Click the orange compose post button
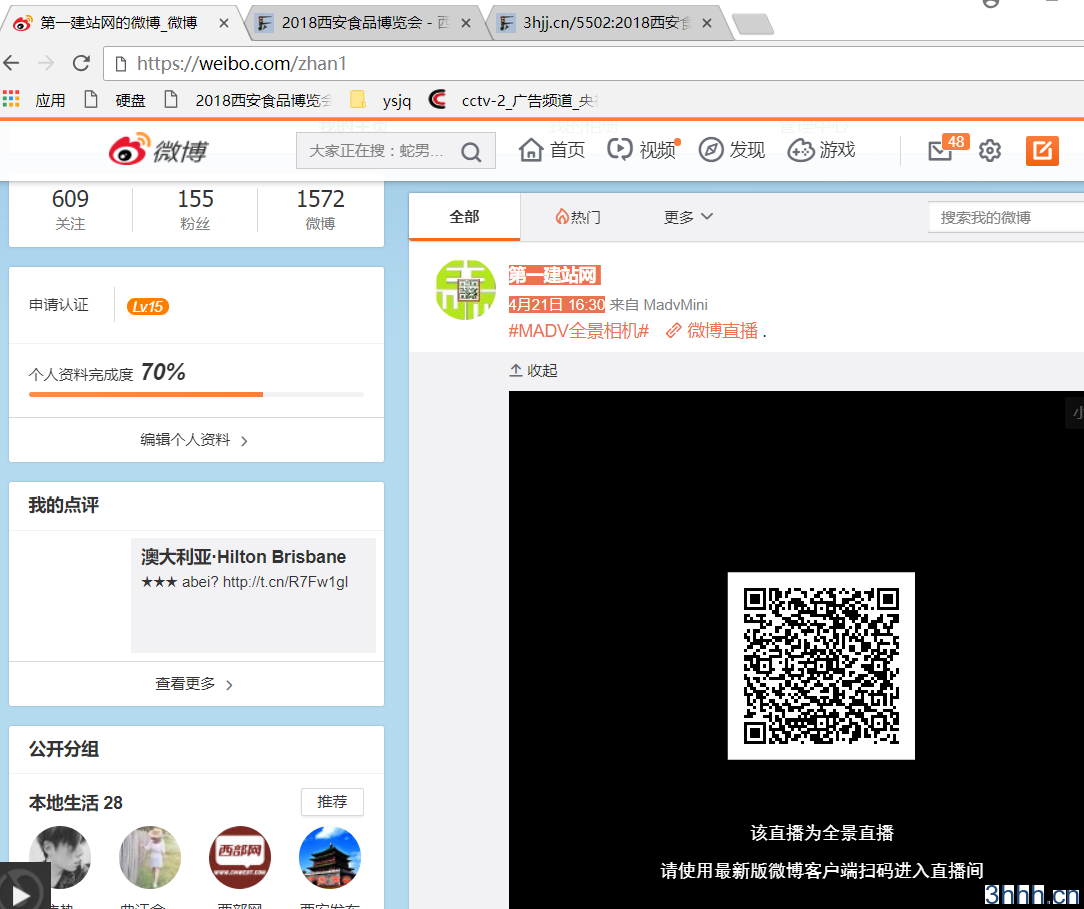This screenshot has height=909, width=1084. 1042,151
